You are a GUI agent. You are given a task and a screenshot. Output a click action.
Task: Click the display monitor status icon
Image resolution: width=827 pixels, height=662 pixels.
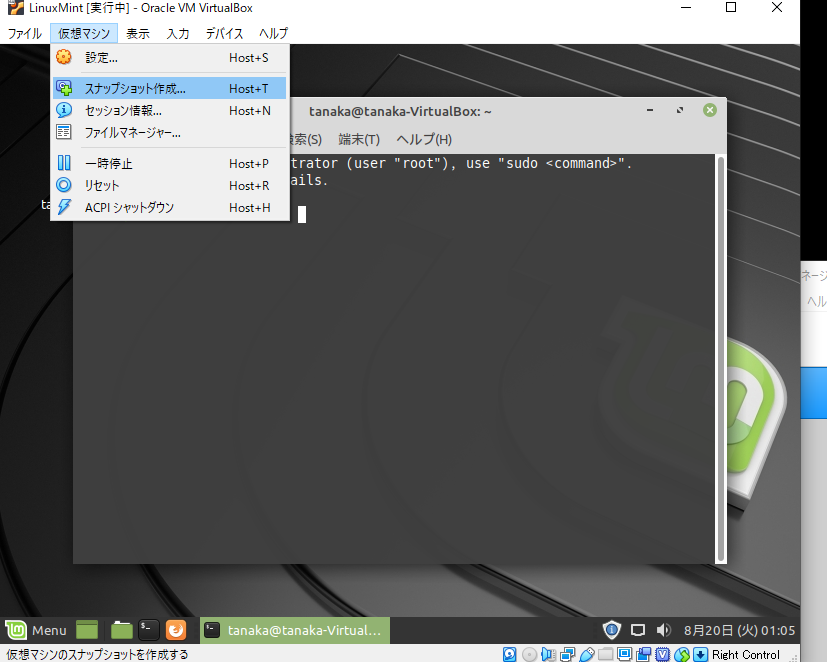624,655
